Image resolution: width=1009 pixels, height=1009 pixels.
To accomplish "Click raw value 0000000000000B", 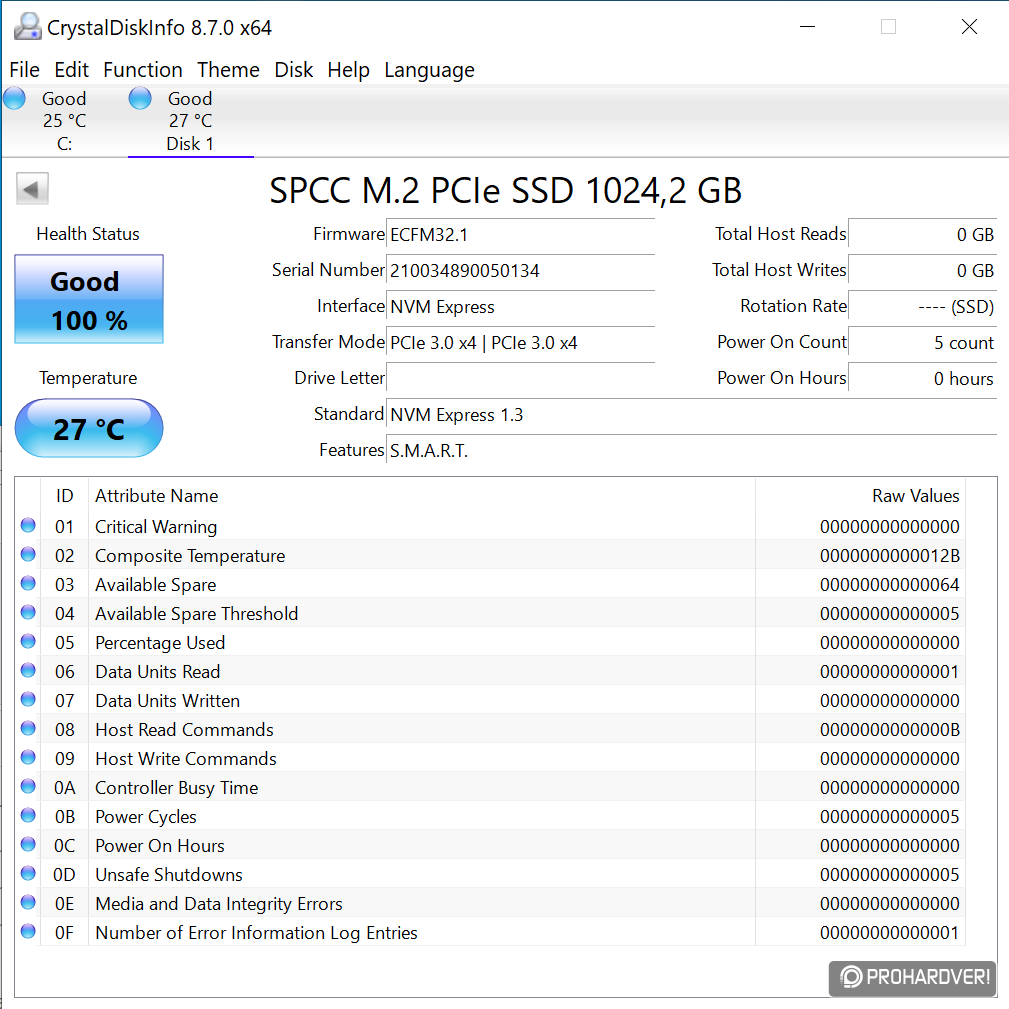I will tap(889, 729).
